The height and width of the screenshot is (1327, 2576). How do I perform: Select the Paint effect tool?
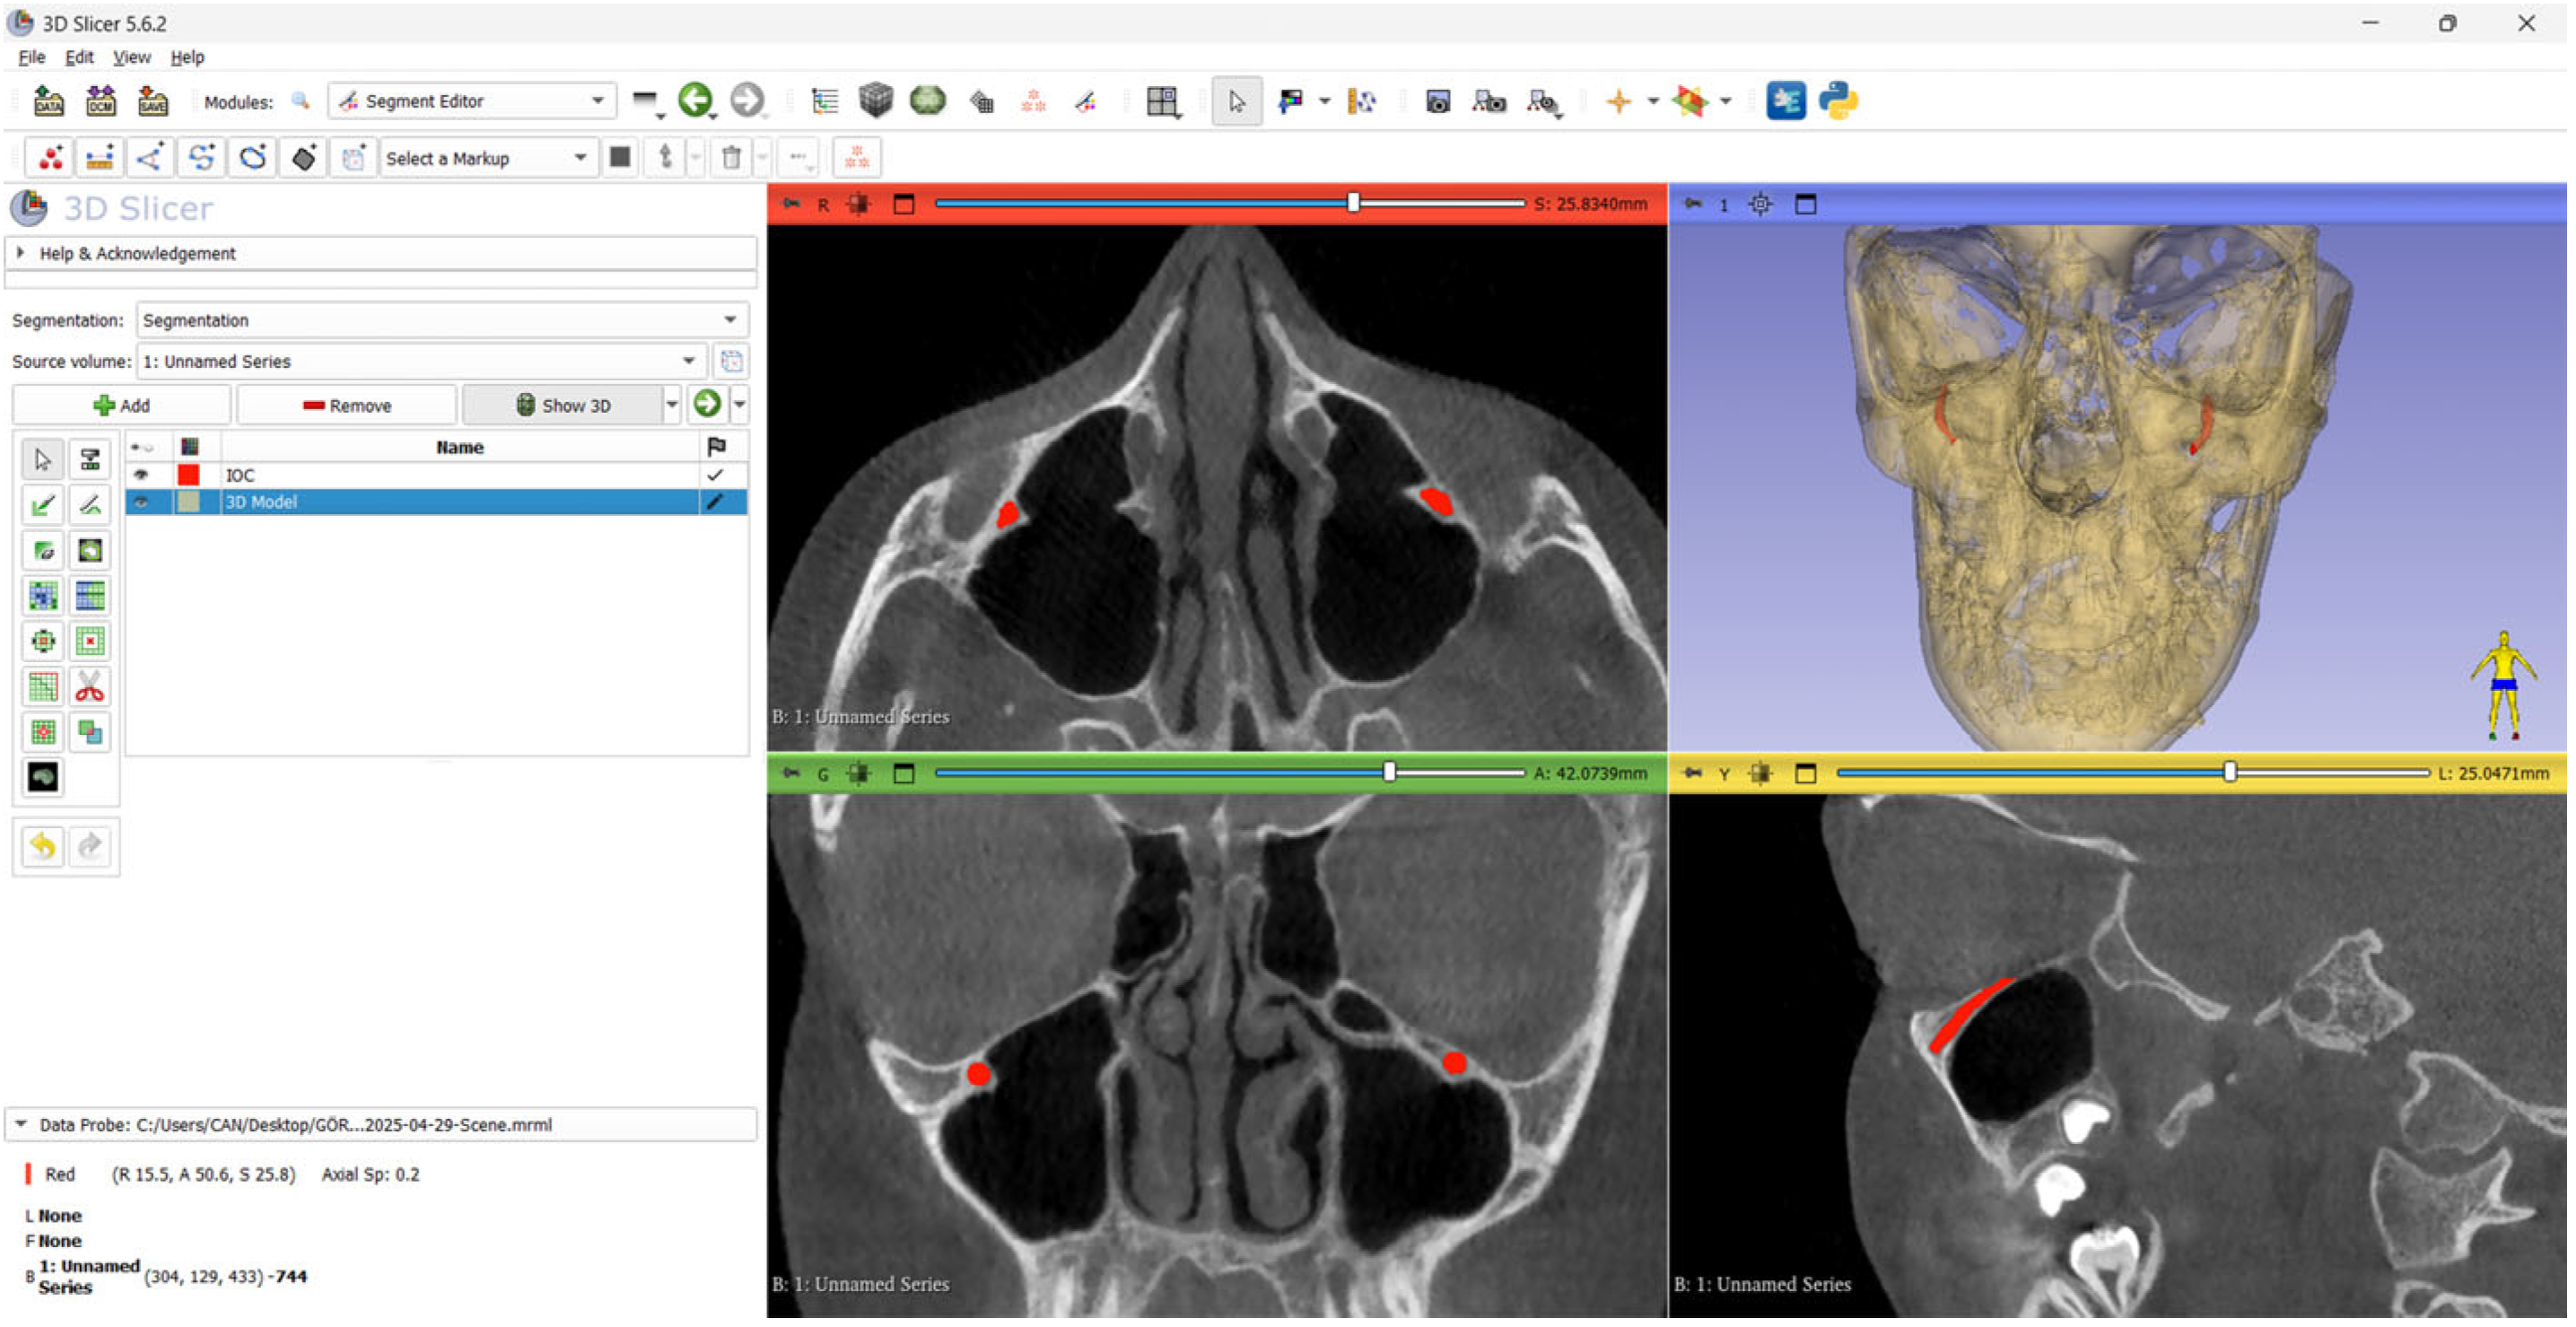(x=42, y=506)
